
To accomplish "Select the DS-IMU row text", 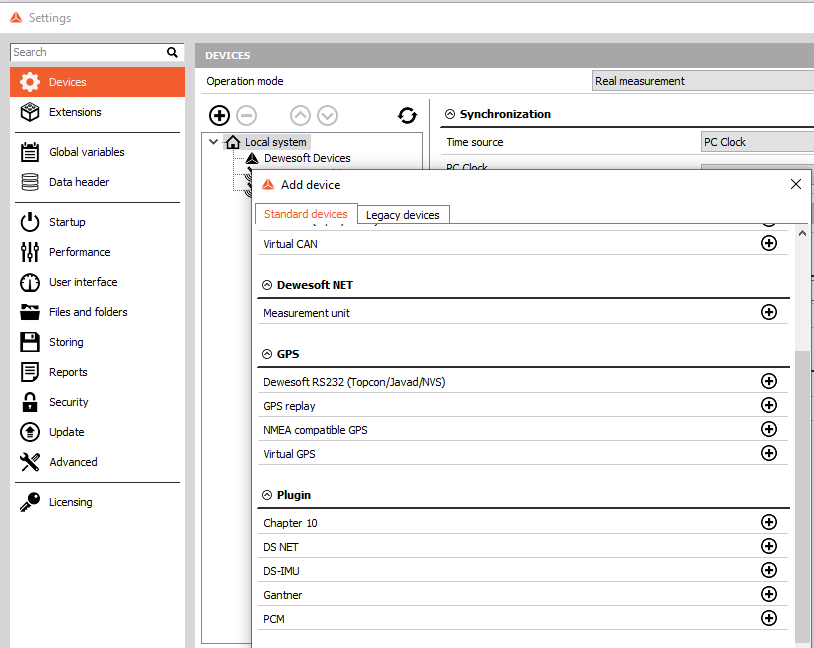I will [x=281, y=571].
